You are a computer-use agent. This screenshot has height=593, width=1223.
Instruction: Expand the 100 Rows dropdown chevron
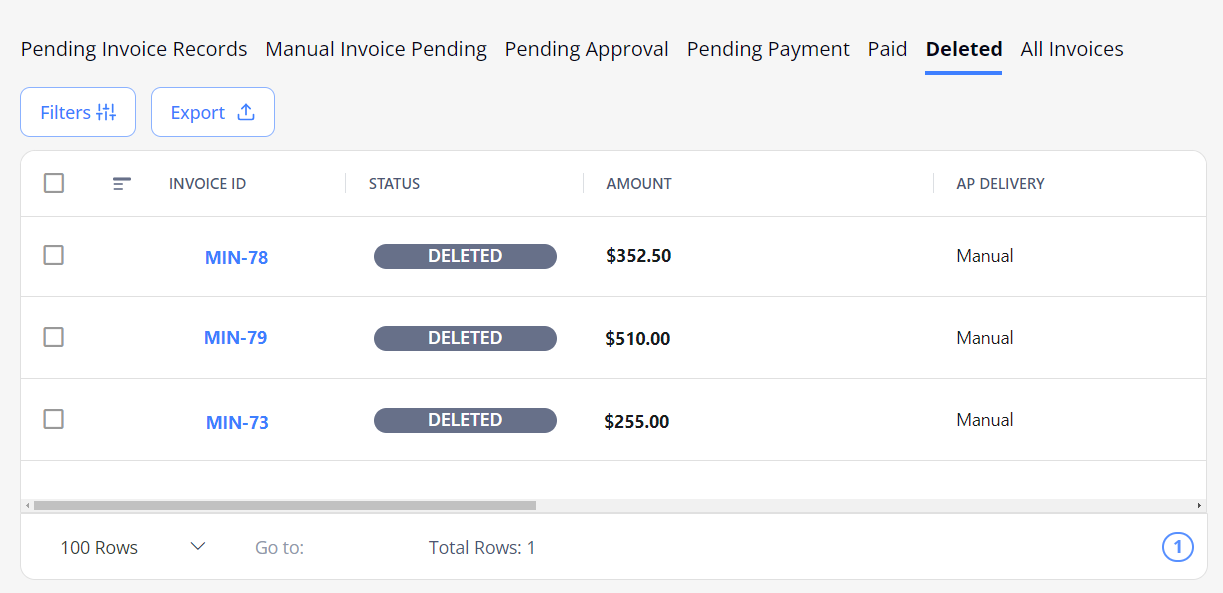coord(198,546)
